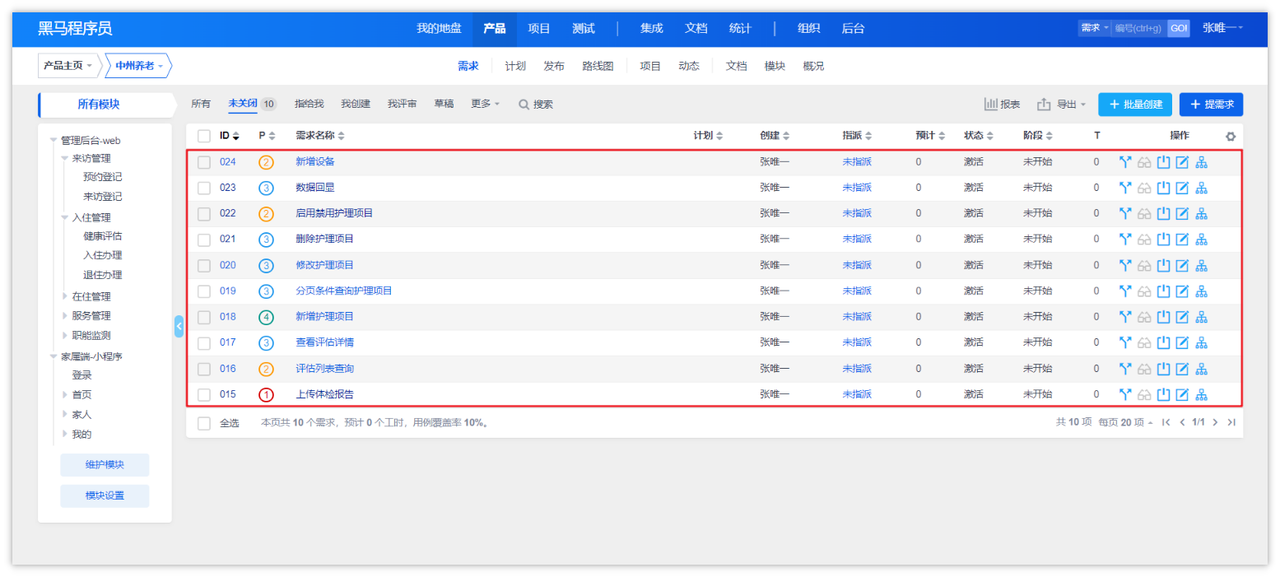
Task: Open the 新增设备 requirement link
Action: 315,162
